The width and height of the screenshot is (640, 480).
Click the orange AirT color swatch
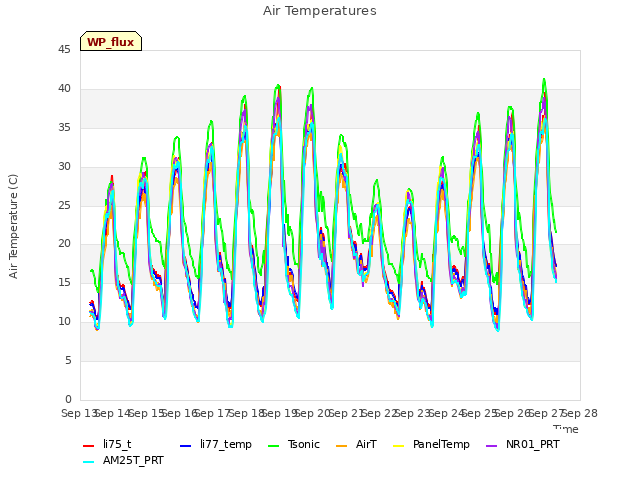tap(342, 446)
